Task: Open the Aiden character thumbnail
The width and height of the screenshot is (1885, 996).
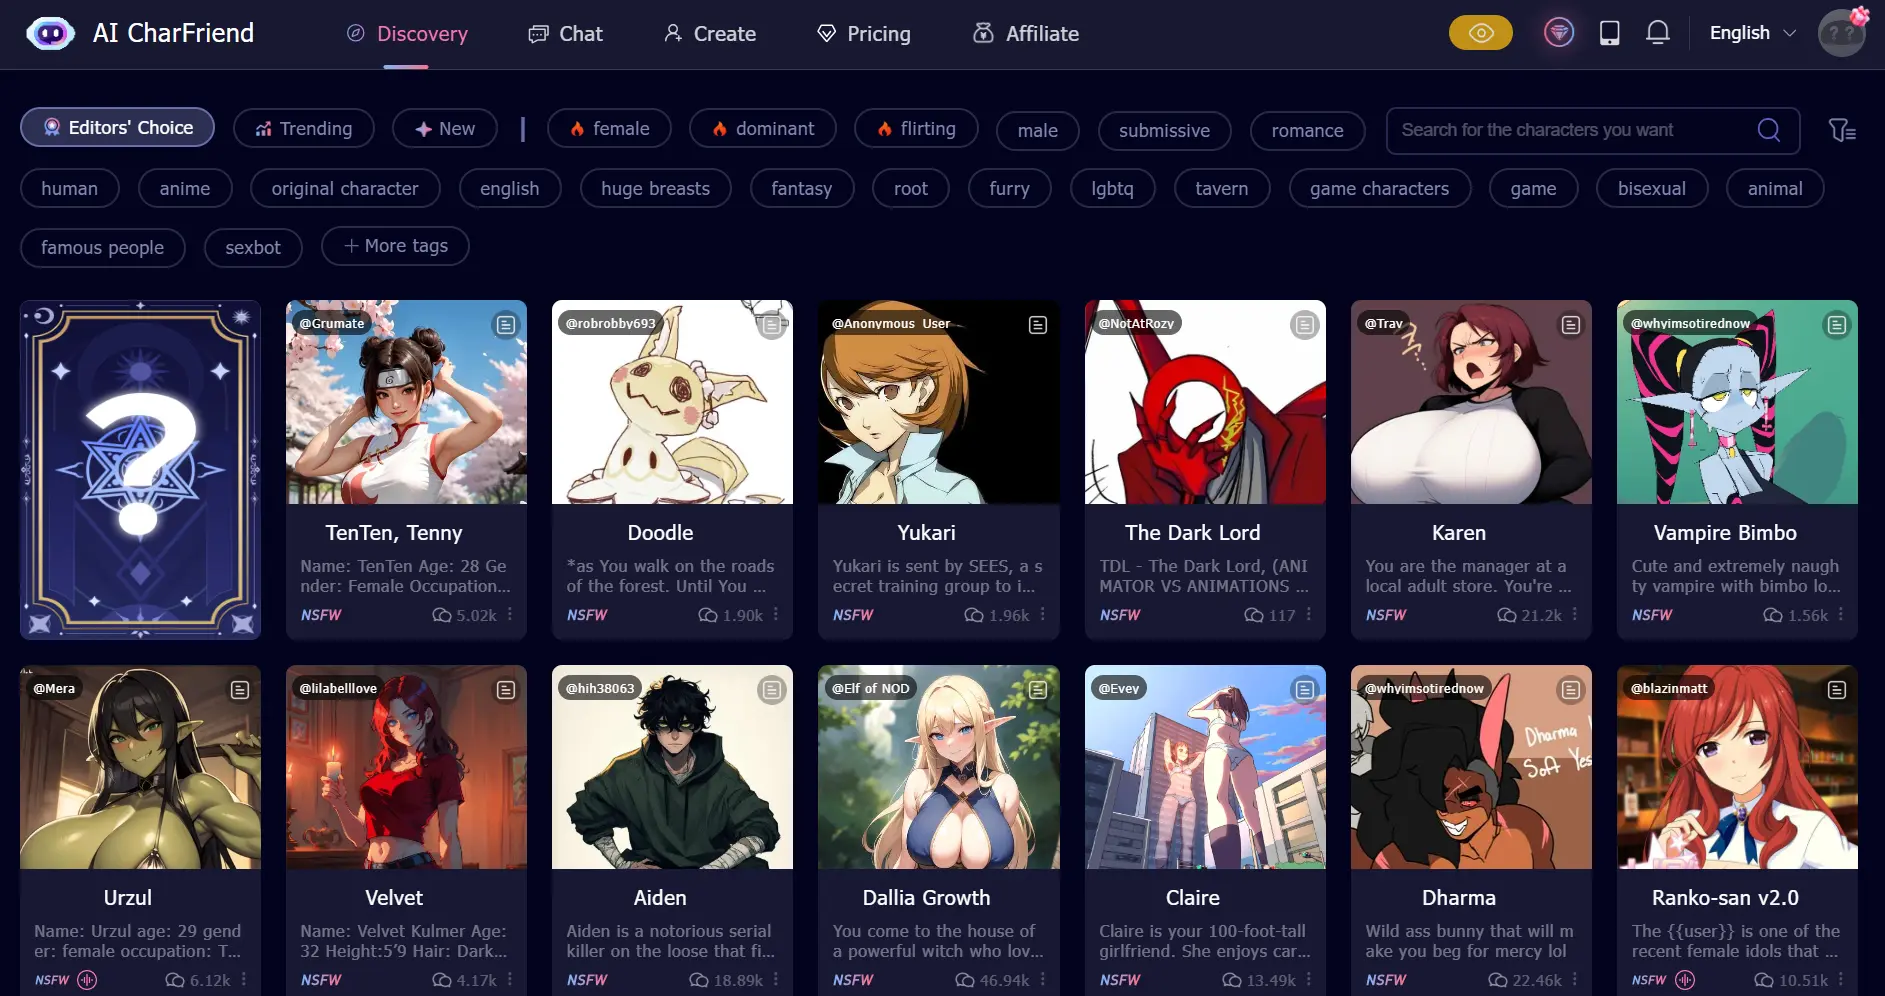Action: pos(672,767)
